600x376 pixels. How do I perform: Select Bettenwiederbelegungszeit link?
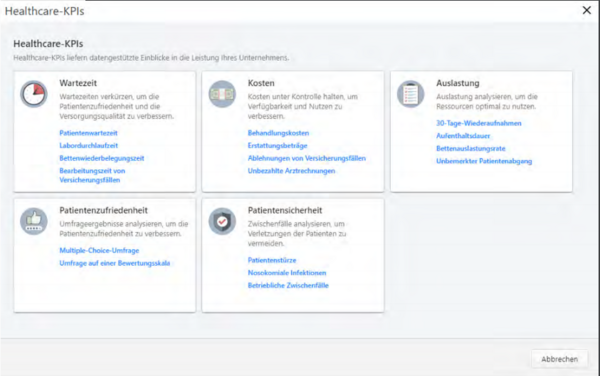coord(102,158)
